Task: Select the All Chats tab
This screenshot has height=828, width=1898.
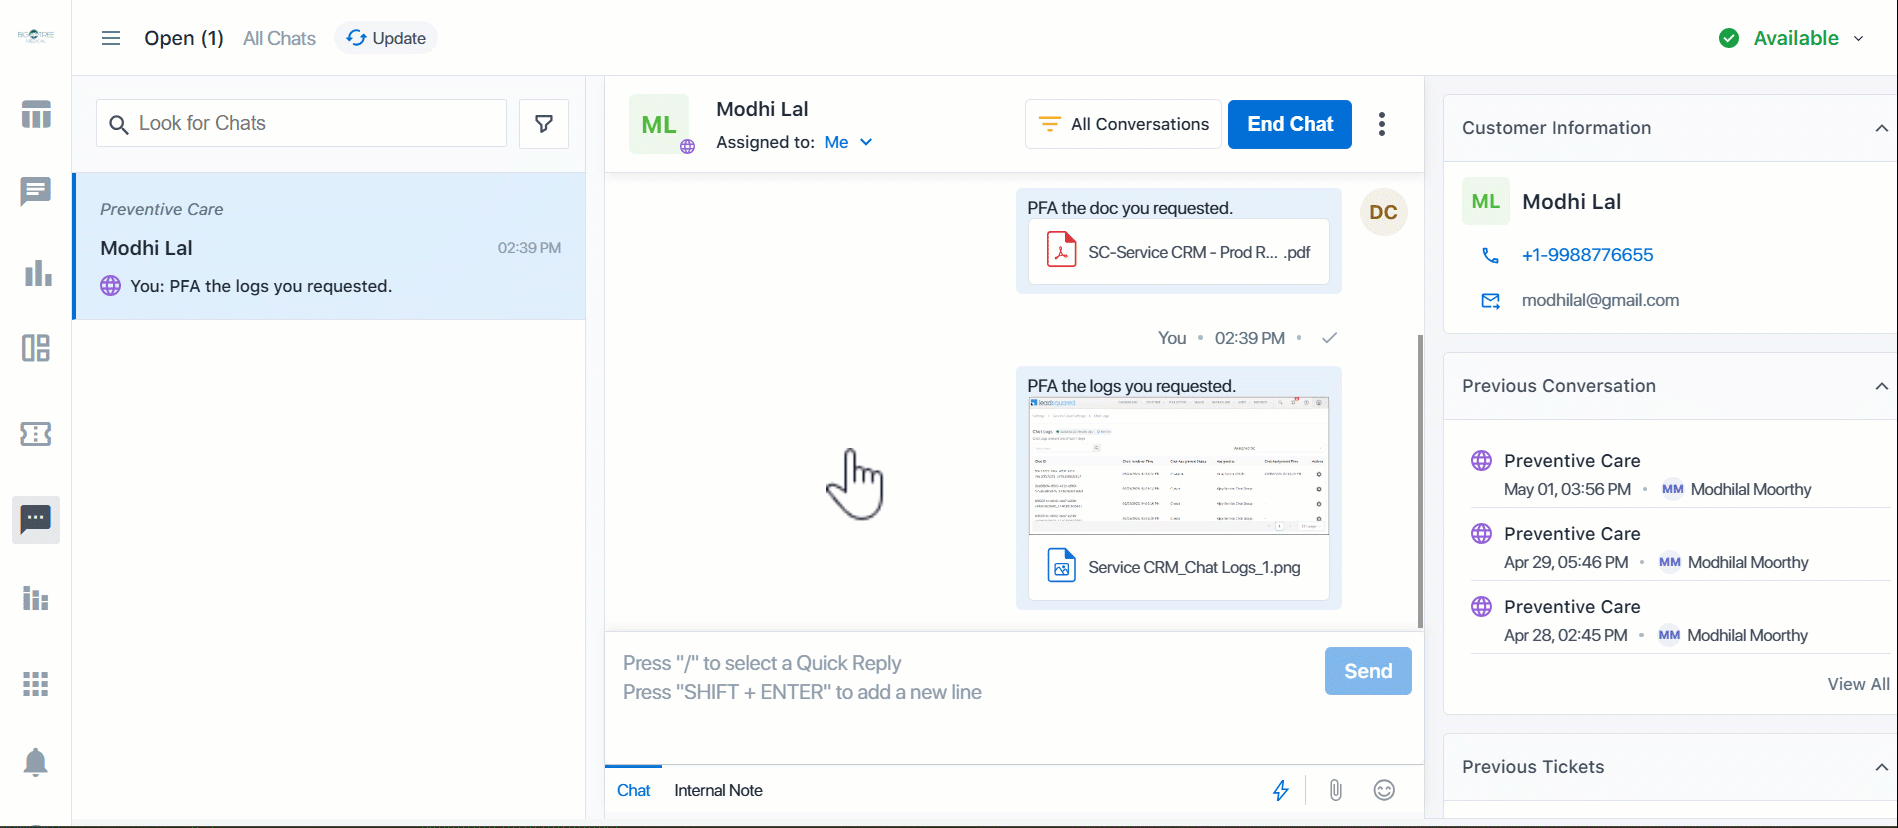Action: [x=279, y=38]
